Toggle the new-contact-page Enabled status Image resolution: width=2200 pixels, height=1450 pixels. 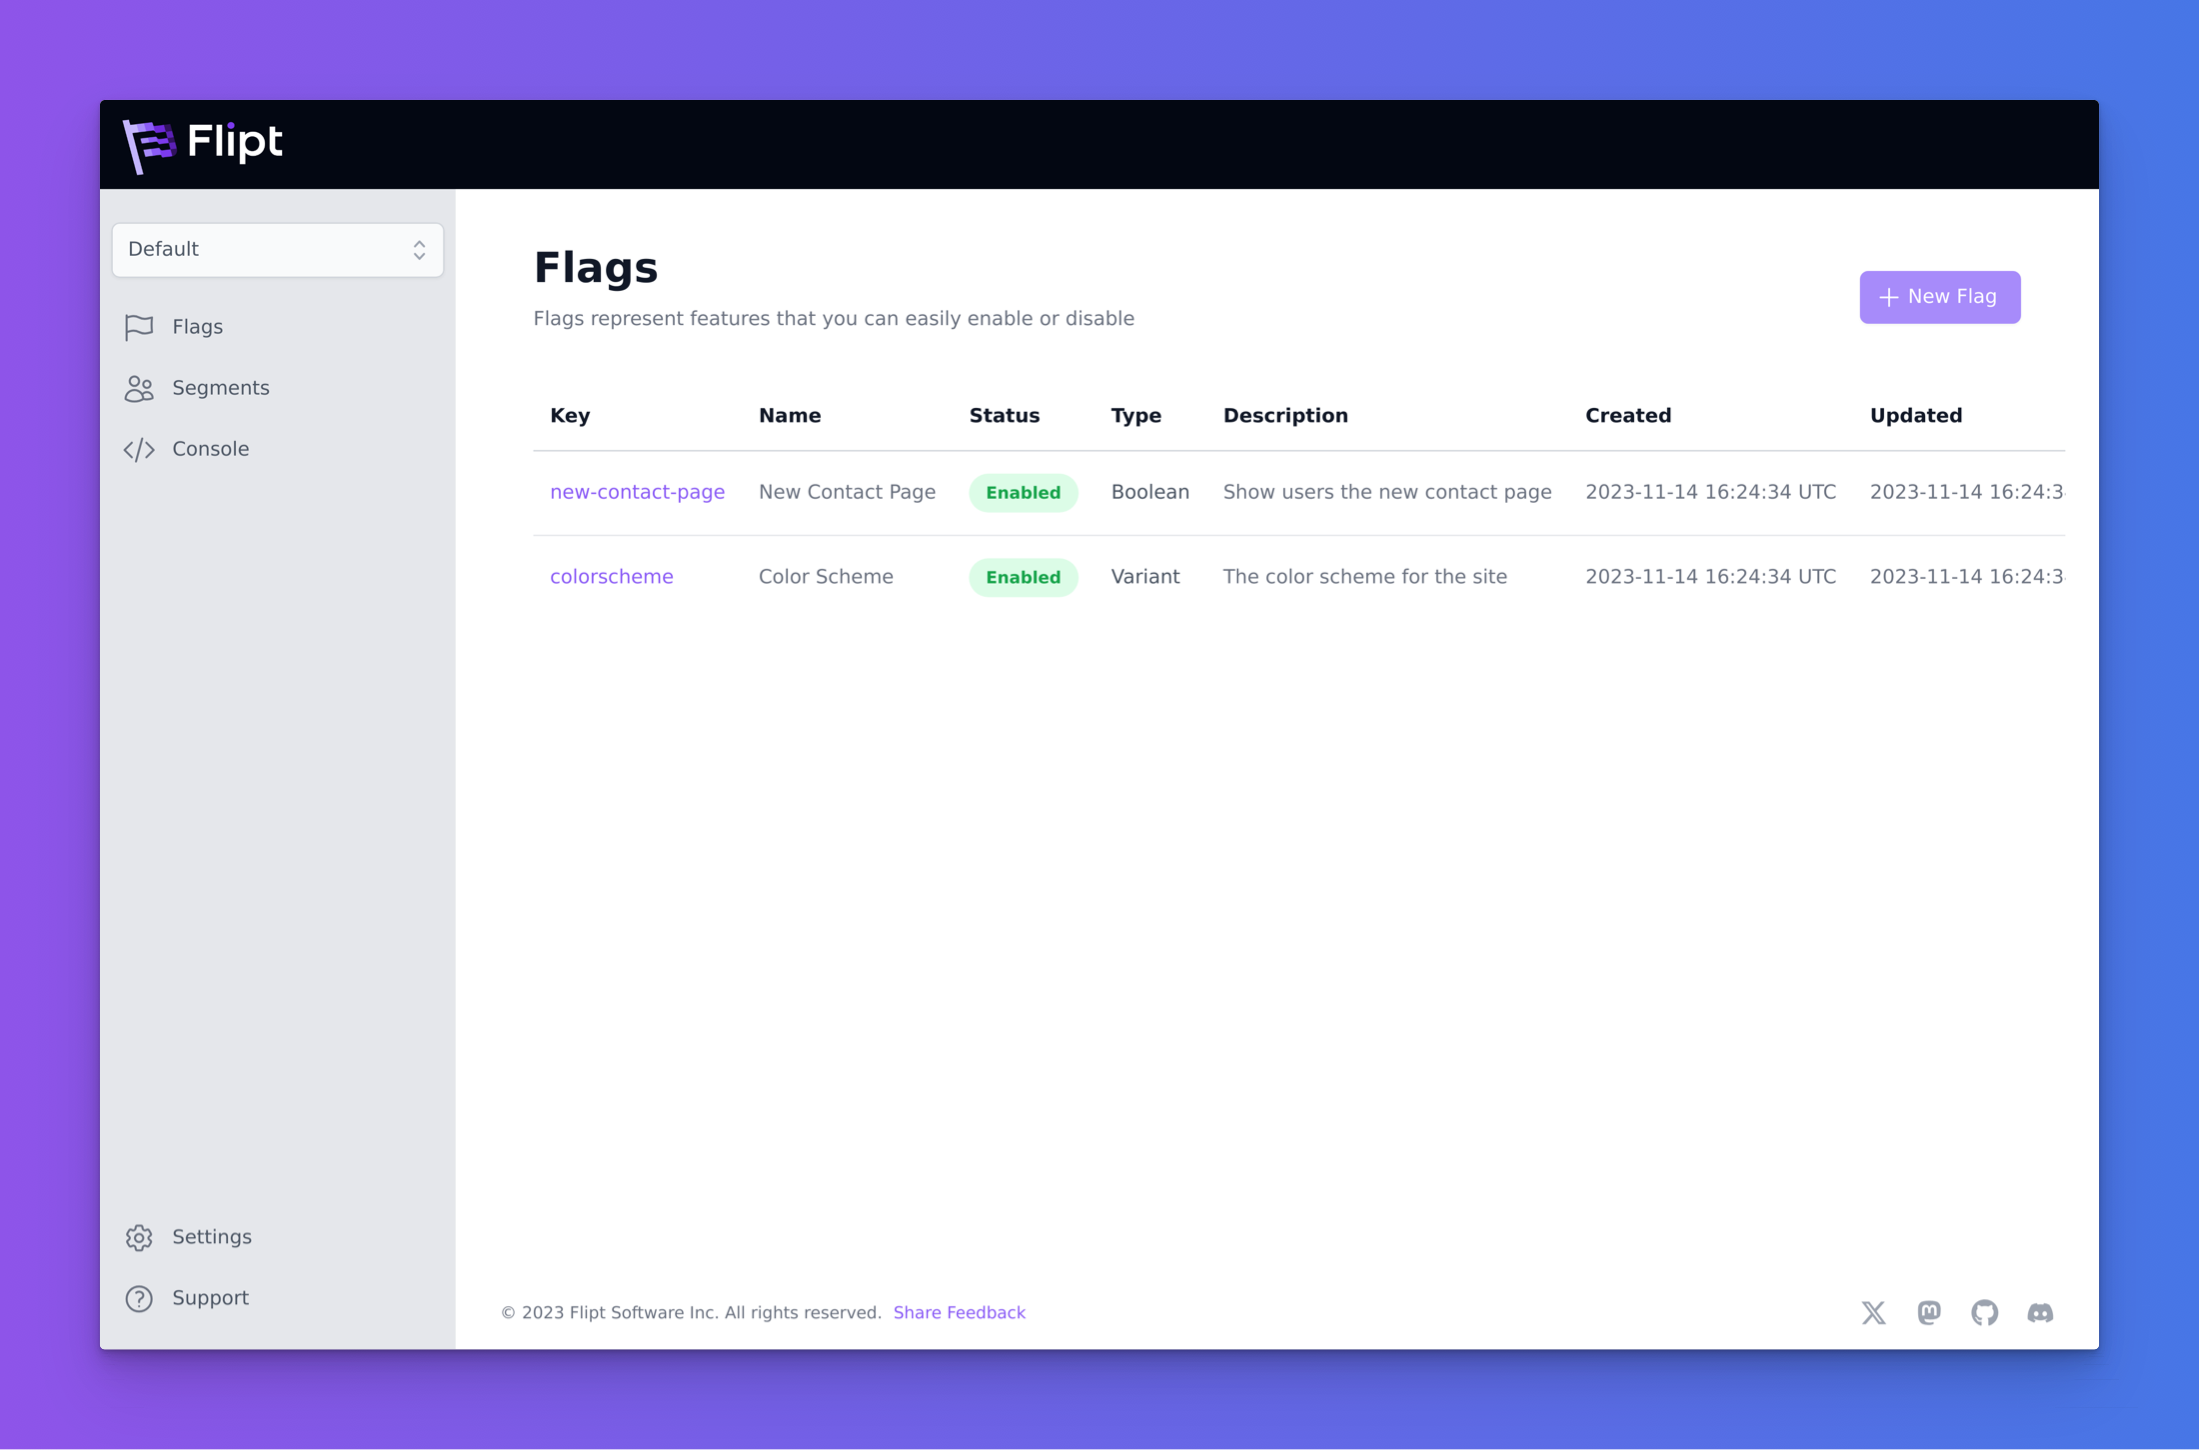[1022, 492]
